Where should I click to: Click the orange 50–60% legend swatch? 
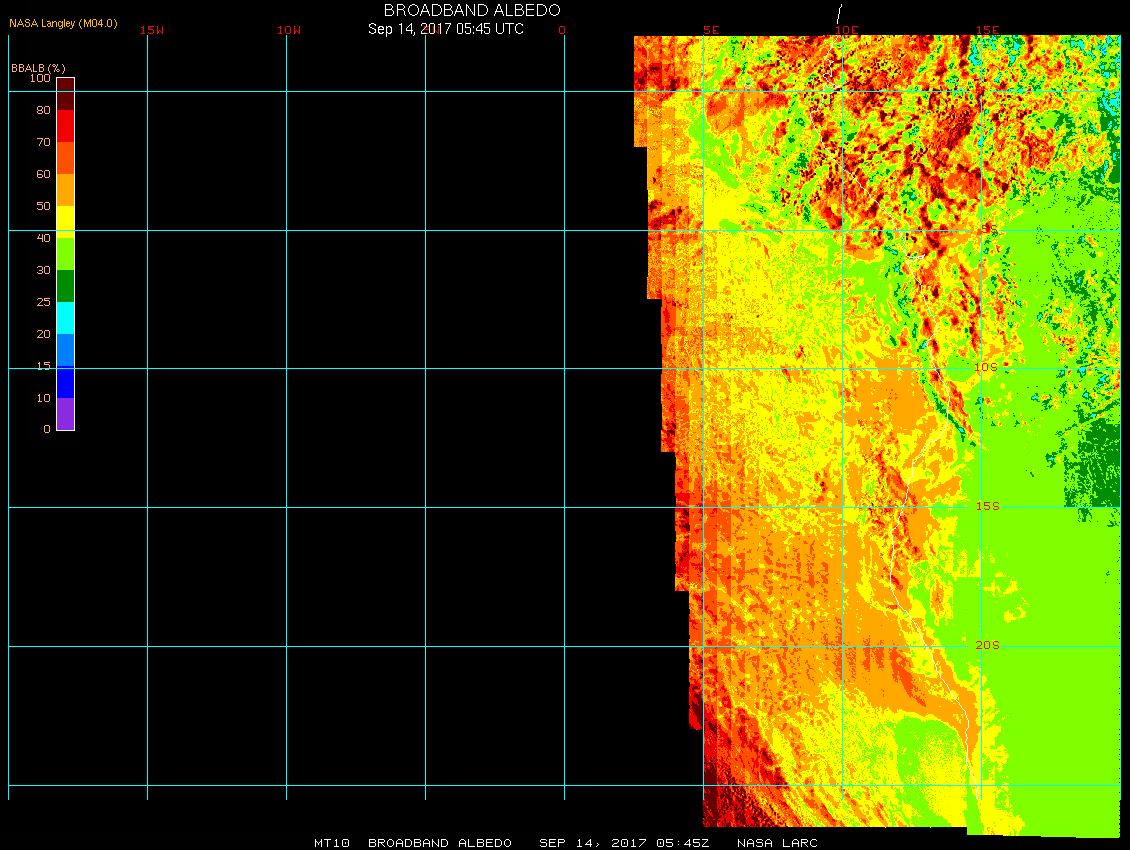[x=65, y=189]
